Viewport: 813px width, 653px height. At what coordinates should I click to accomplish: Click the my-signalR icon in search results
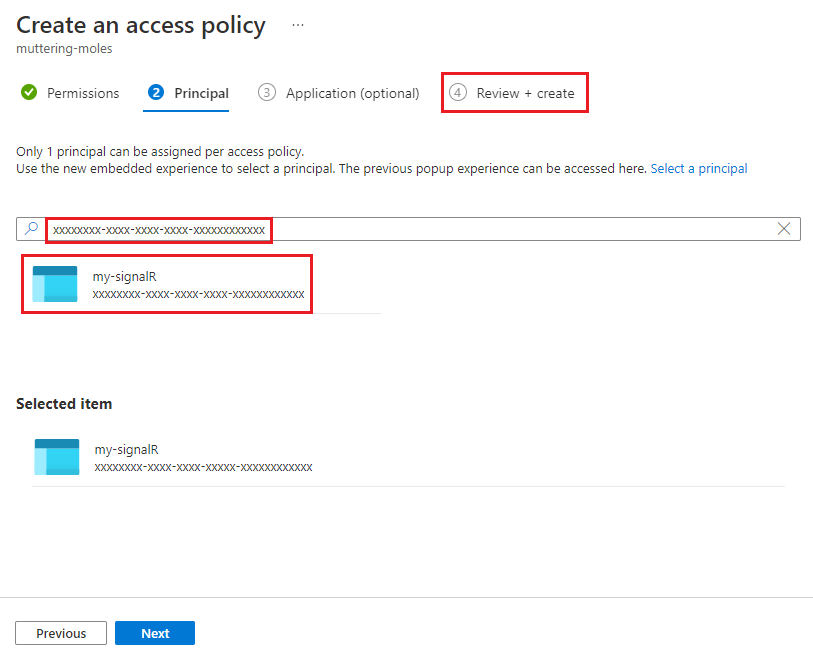[55, 284]
